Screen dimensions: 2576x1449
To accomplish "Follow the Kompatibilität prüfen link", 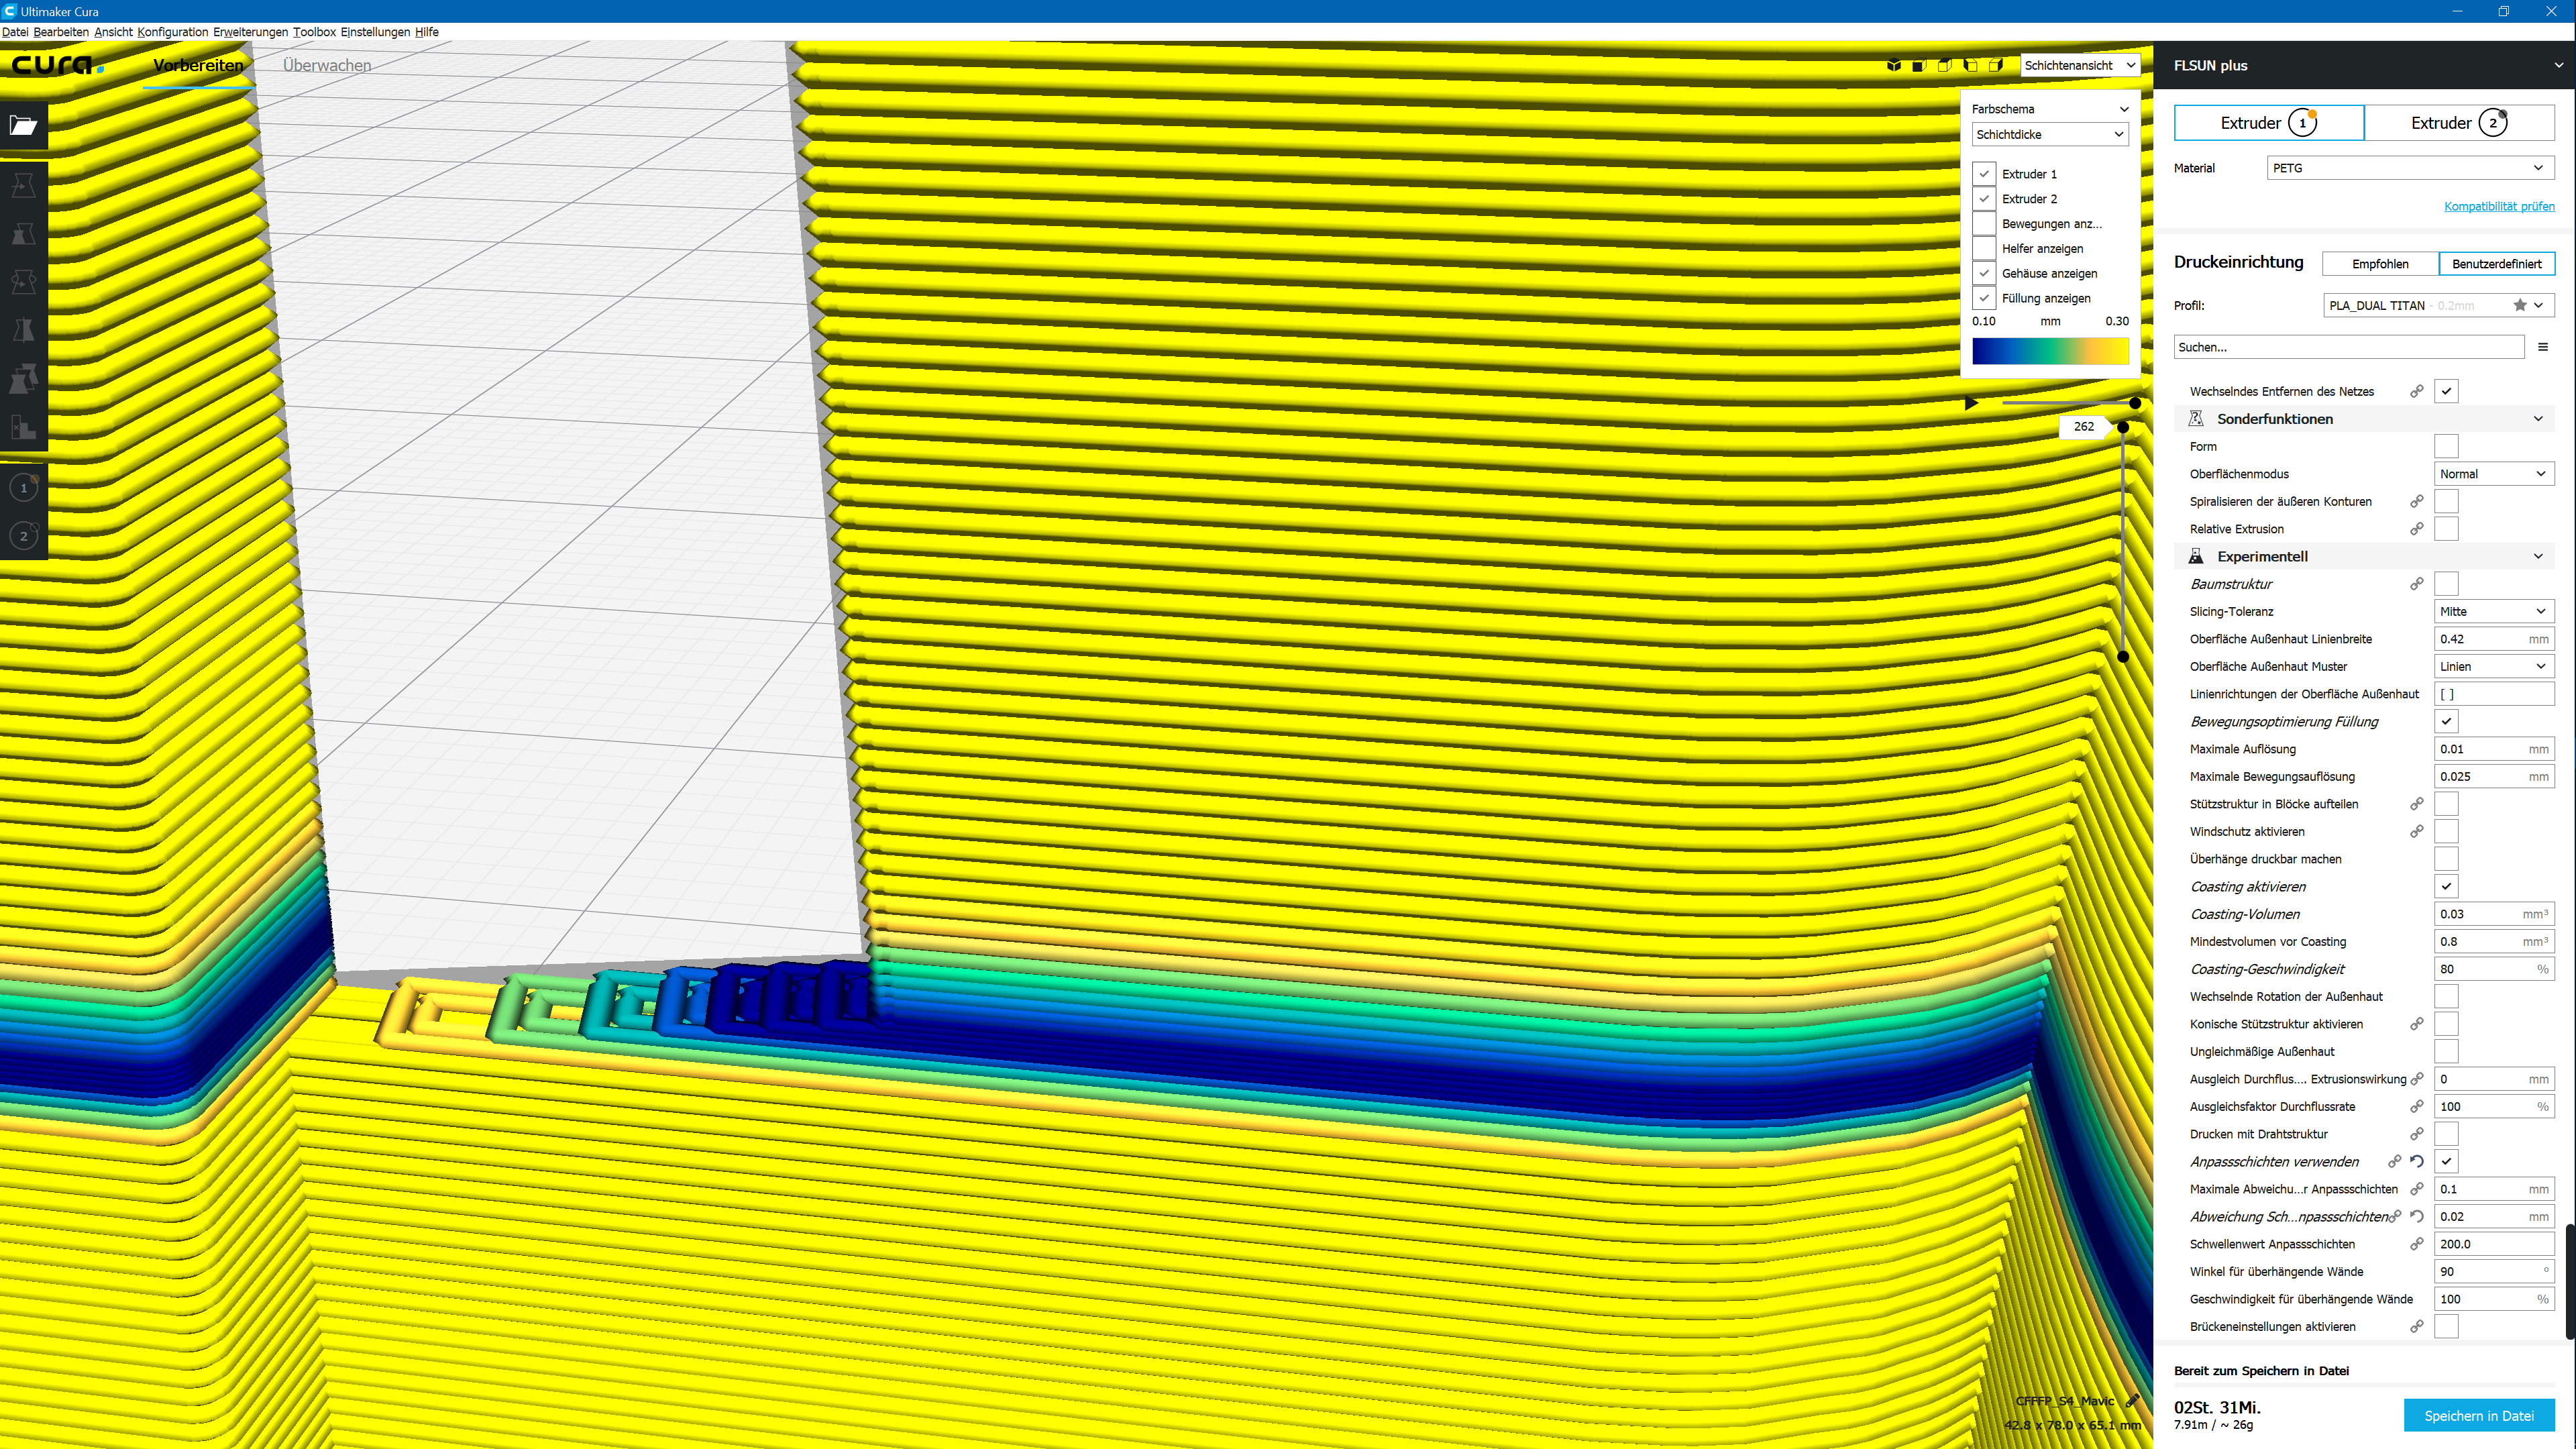I will pos(2499,206).
